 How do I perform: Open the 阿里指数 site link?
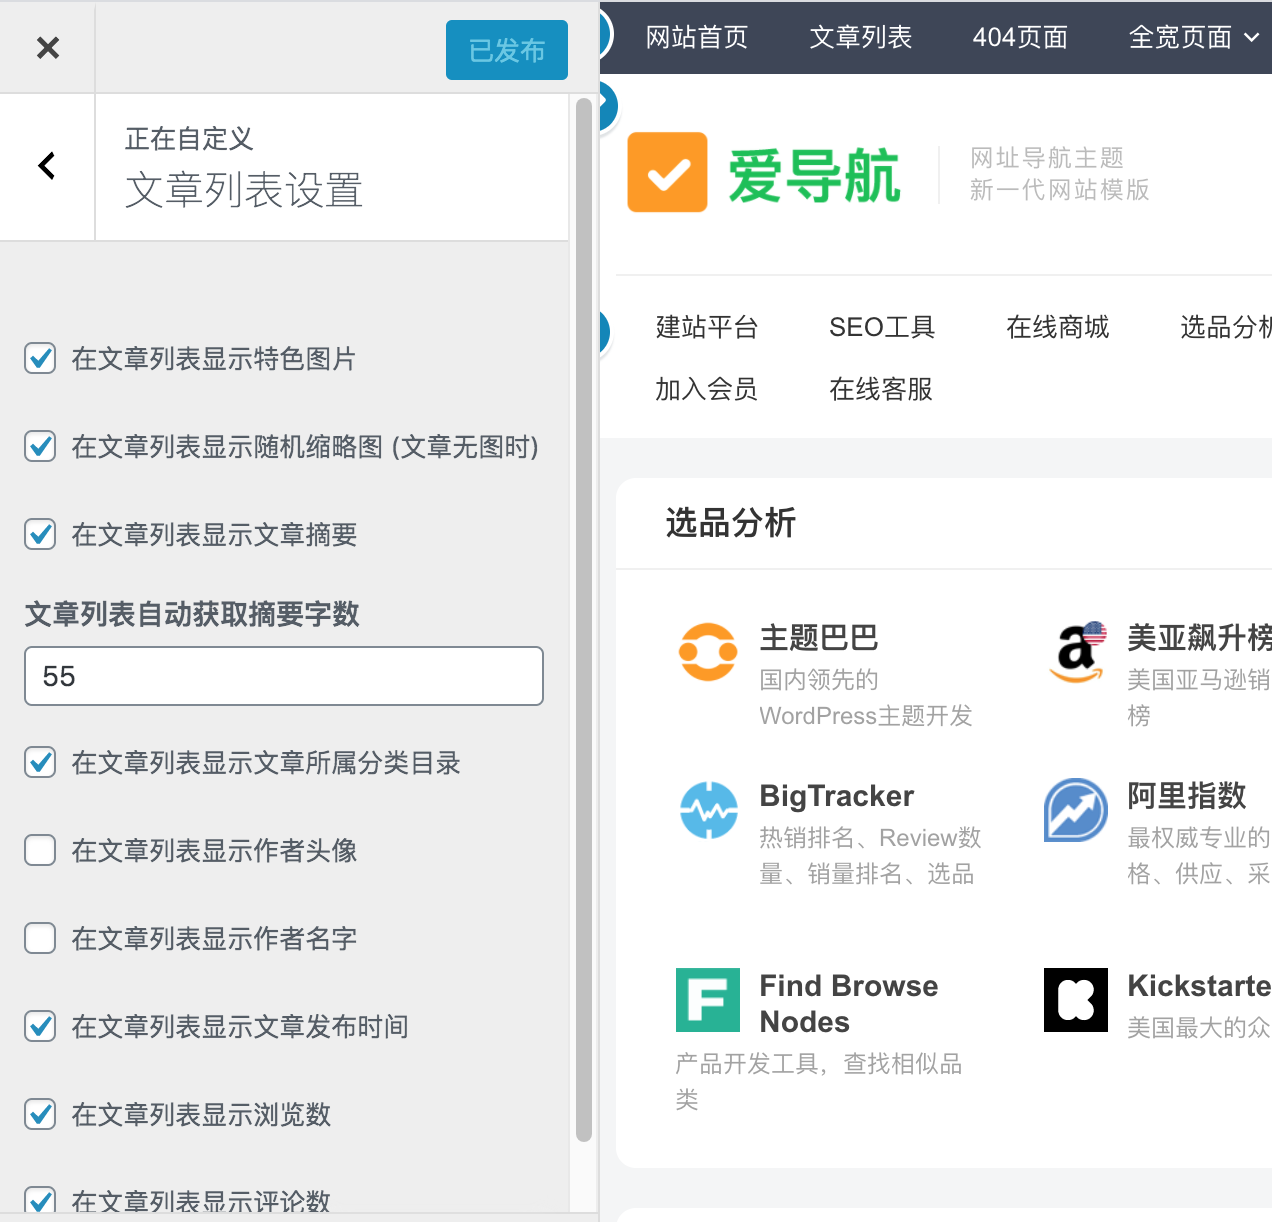1187,796
